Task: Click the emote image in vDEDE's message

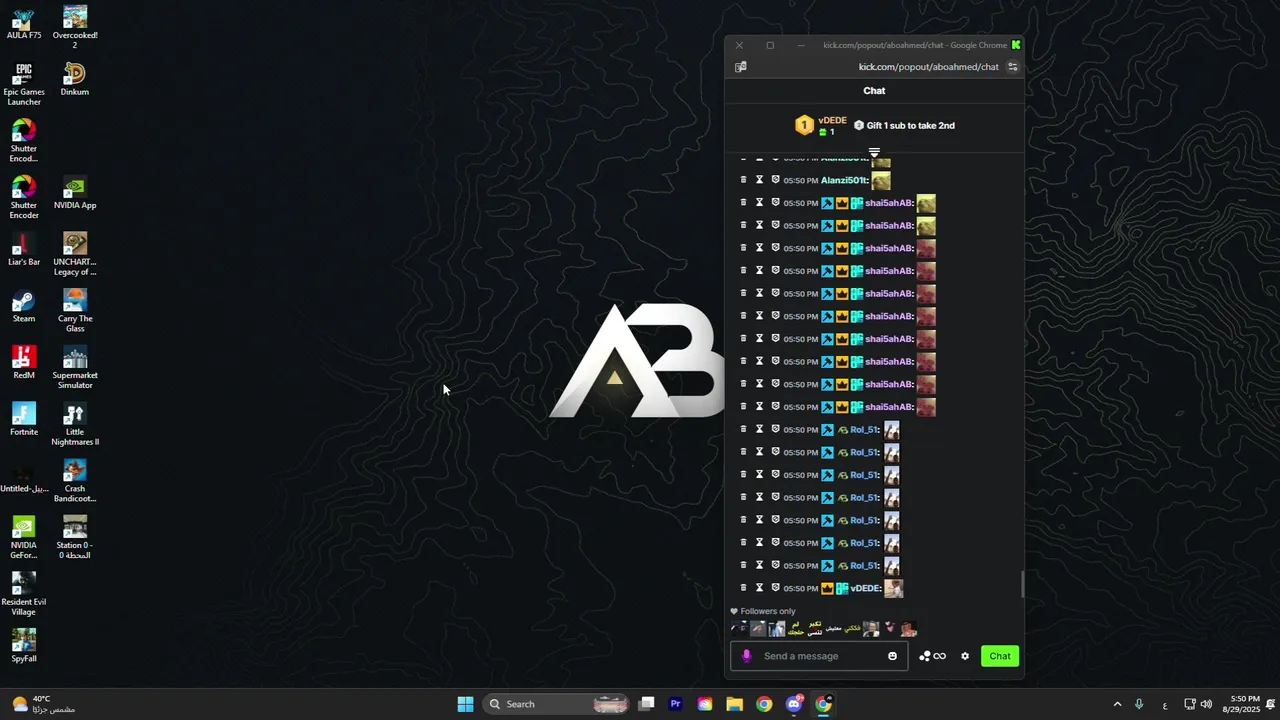Action: [x=893, y=589]
